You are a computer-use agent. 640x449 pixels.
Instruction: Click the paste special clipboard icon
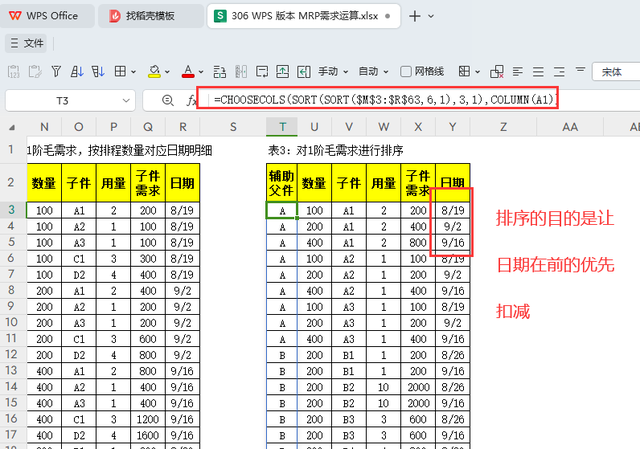(x=35, y=72)
